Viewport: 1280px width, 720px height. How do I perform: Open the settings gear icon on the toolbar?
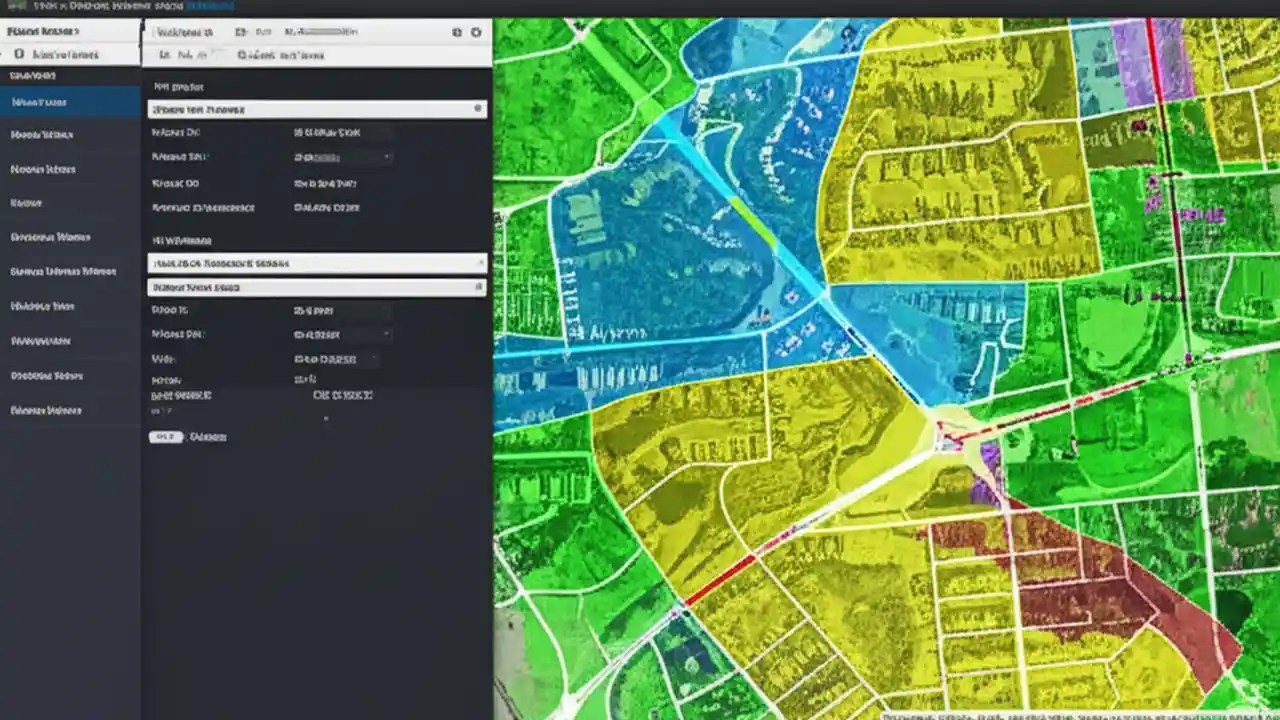point(476,32)
